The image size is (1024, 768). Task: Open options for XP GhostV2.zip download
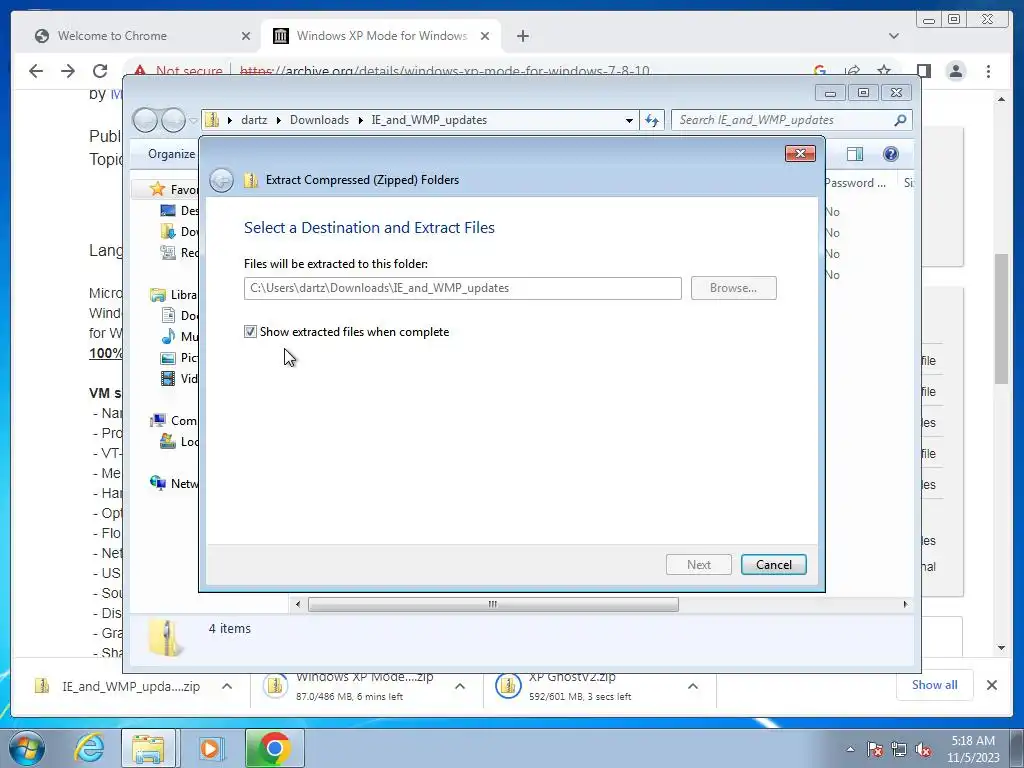tap(692, 686)
